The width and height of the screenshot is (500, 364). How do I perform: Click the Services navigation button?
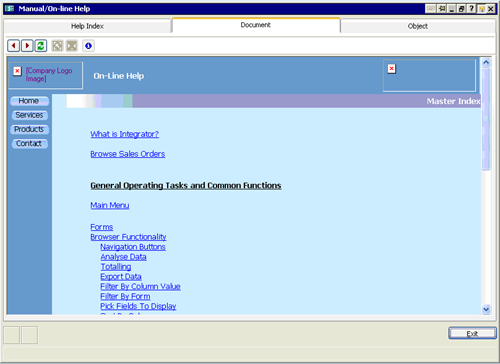[x=29, y=115]
